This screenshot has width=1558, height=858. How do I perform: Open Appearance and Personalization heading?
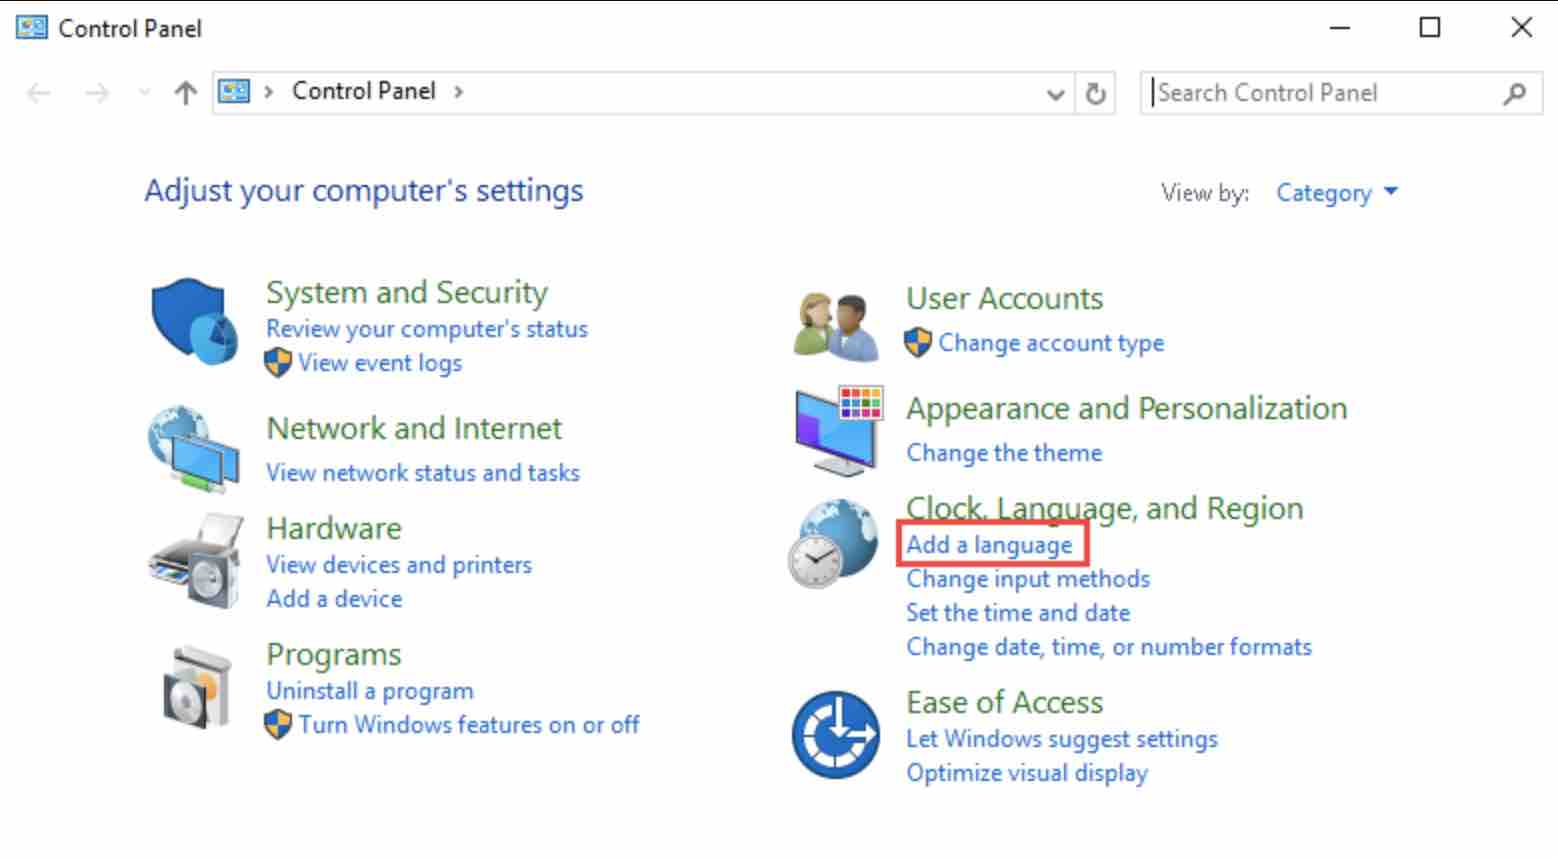tap(1127, 408)
